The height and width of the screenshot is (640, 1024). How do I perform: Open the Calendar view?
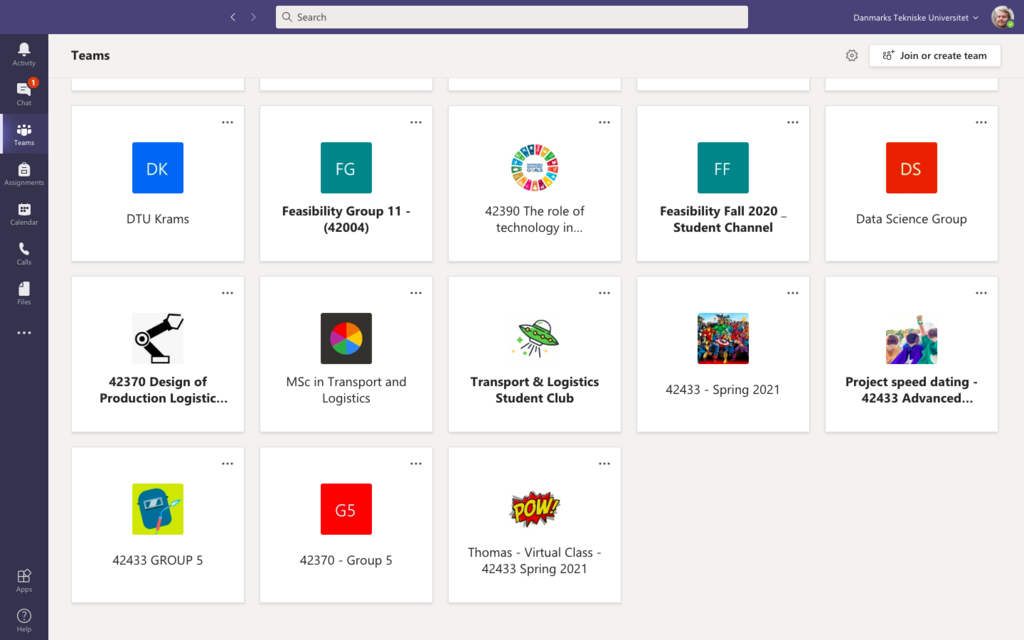tap(24, 214)
